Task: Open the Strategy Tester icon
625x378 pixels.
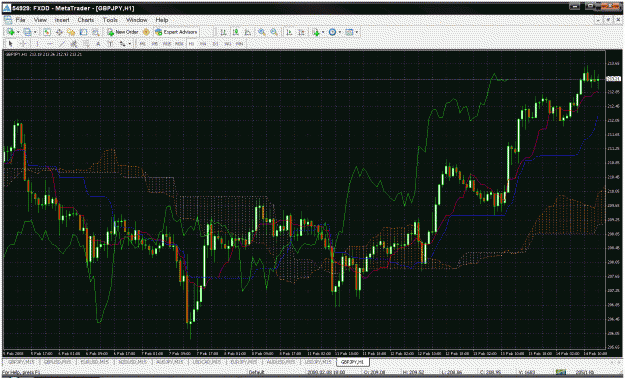Action: click(96, 32)
